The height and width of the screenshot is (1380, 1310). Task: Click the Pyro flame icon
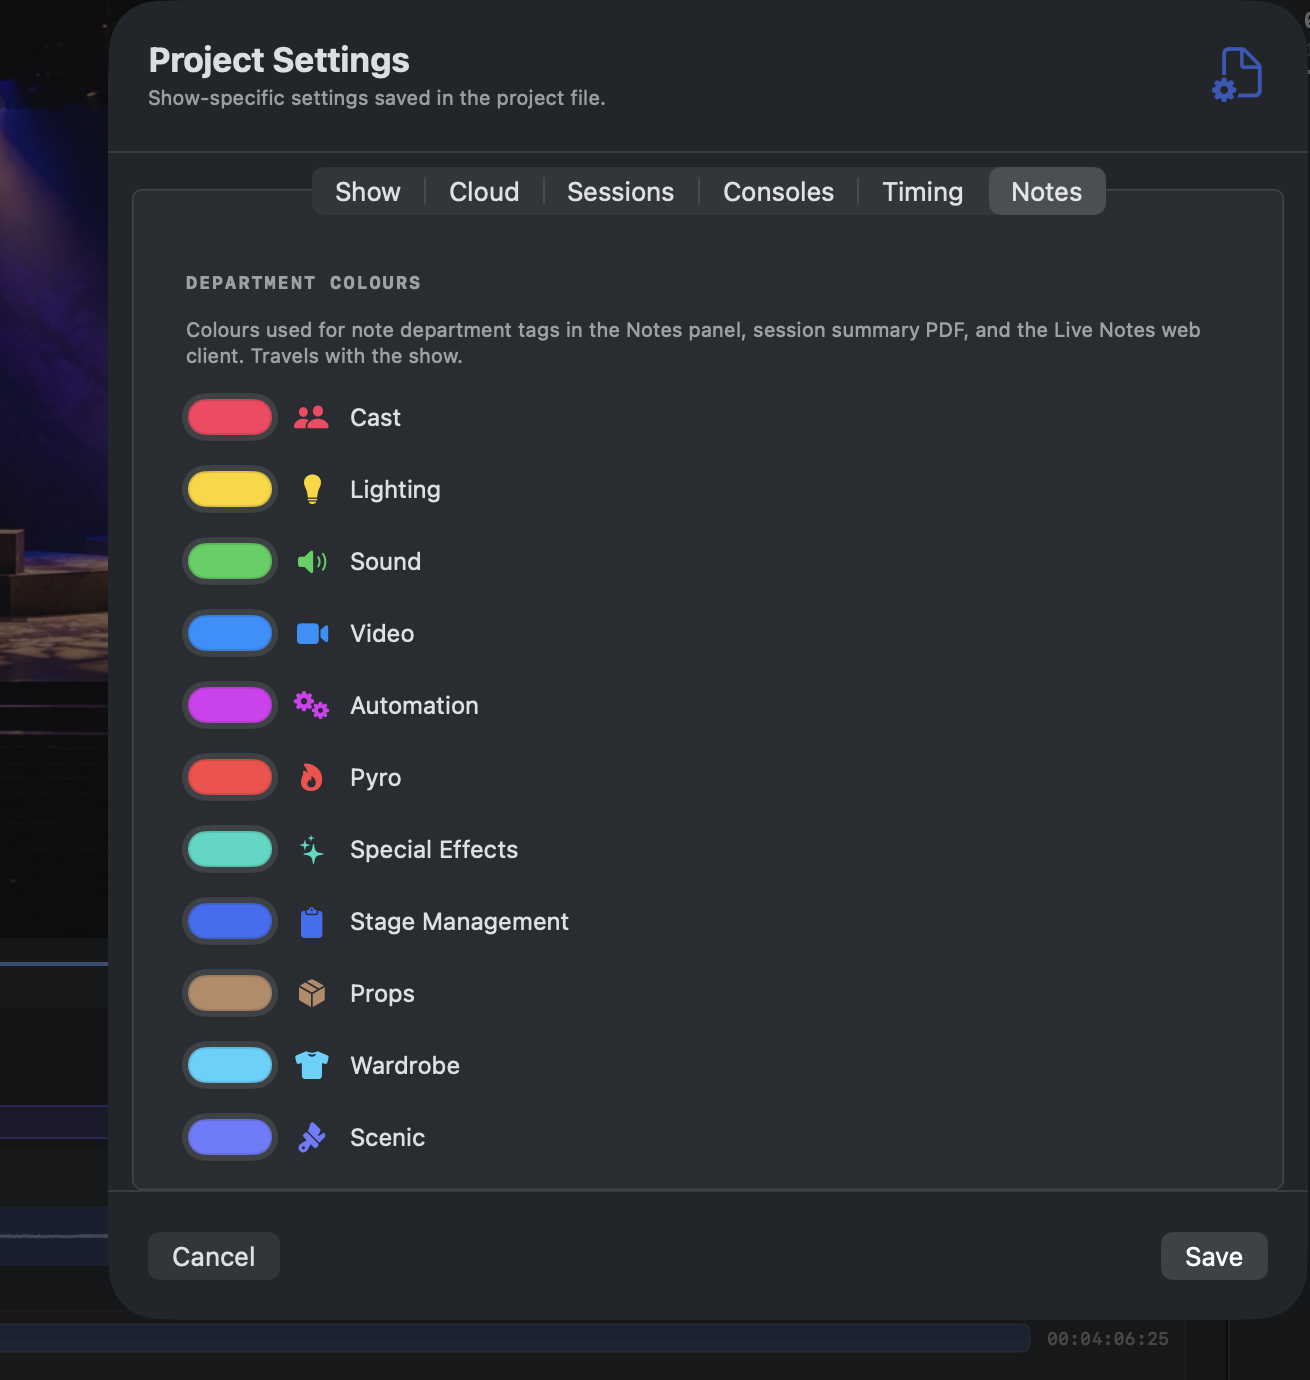click(x=312, y=777)
